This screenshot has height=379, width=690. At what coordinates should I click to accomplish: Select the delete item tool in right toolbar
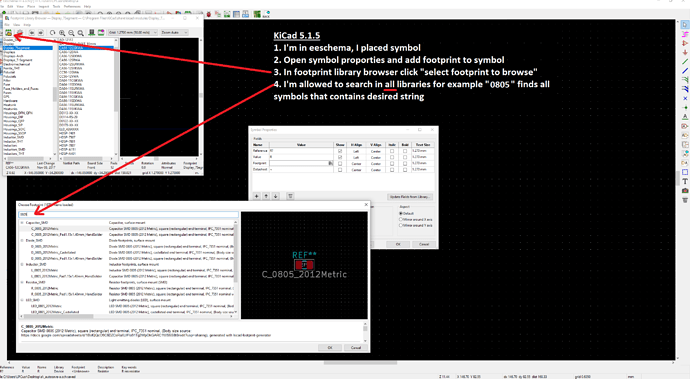[685, 200]
